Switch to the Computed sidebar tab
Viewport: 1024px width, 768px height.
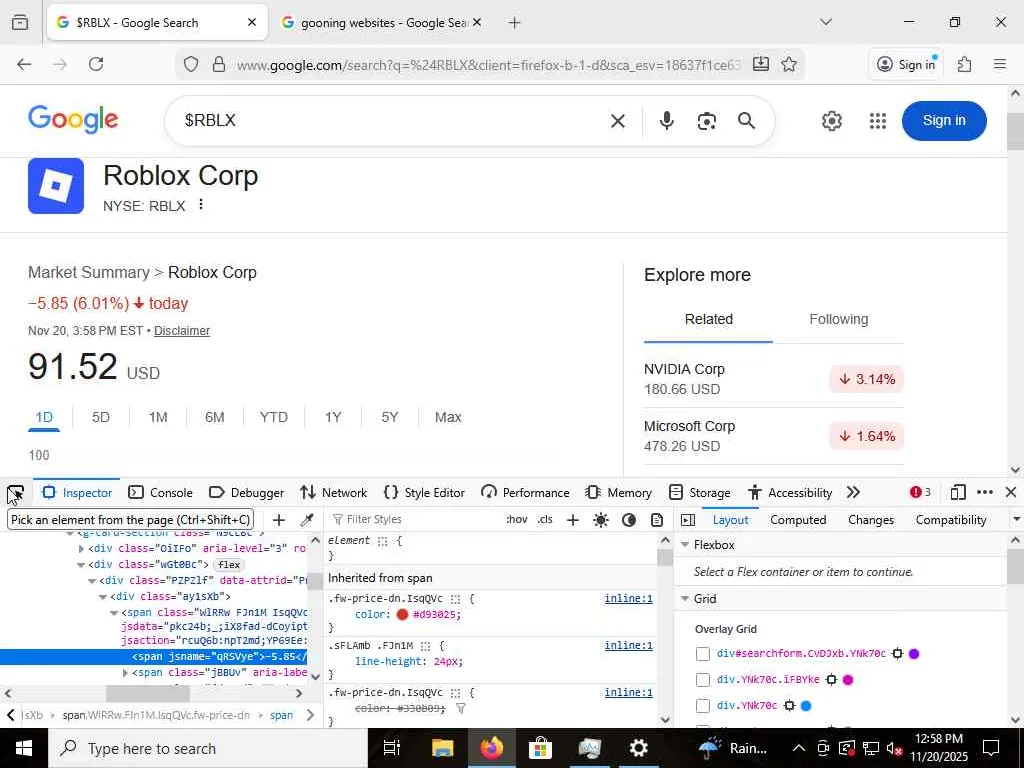tap(798, 520)
